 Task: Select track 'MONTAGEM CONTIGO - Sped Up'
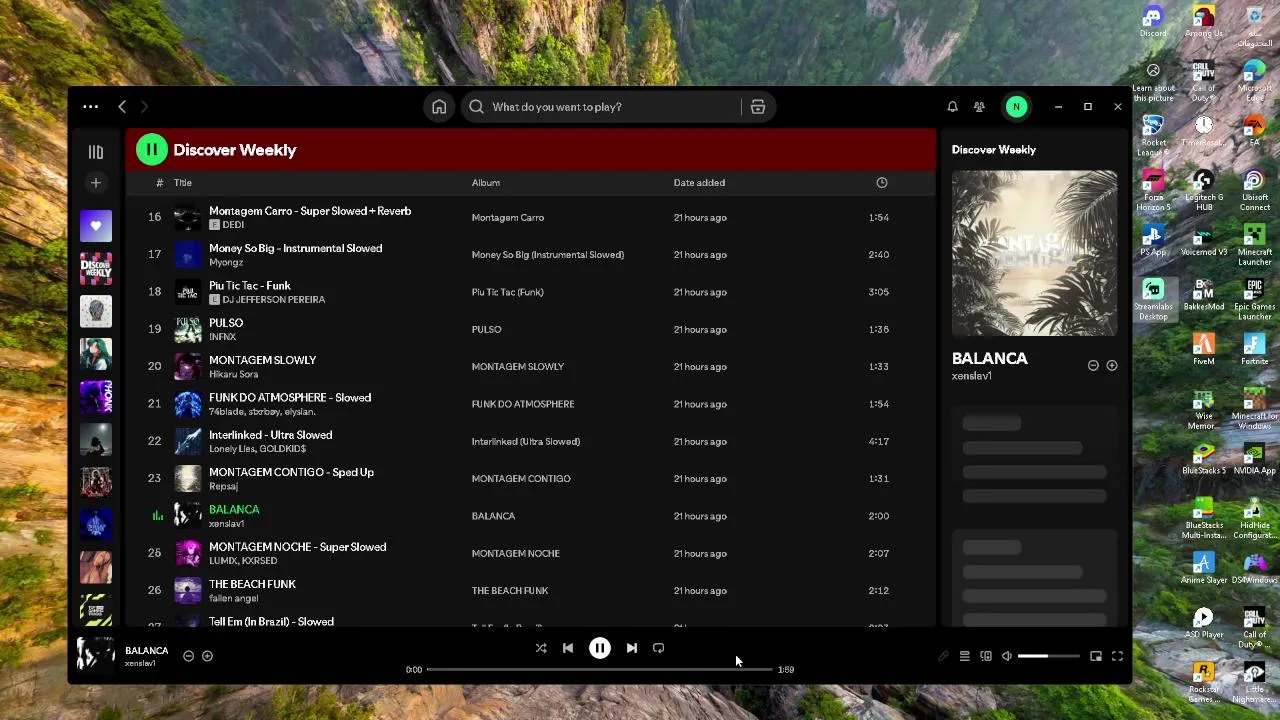pyautogui.click(x=291, y=472)
